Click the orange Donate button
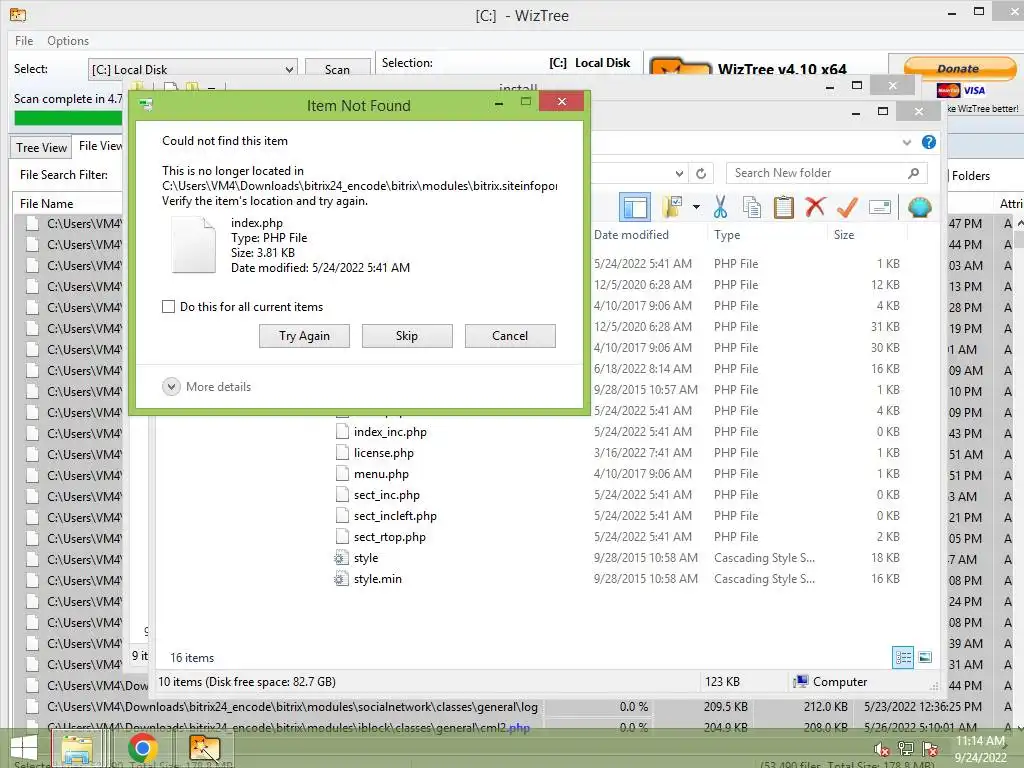 [x=959, y=69]
